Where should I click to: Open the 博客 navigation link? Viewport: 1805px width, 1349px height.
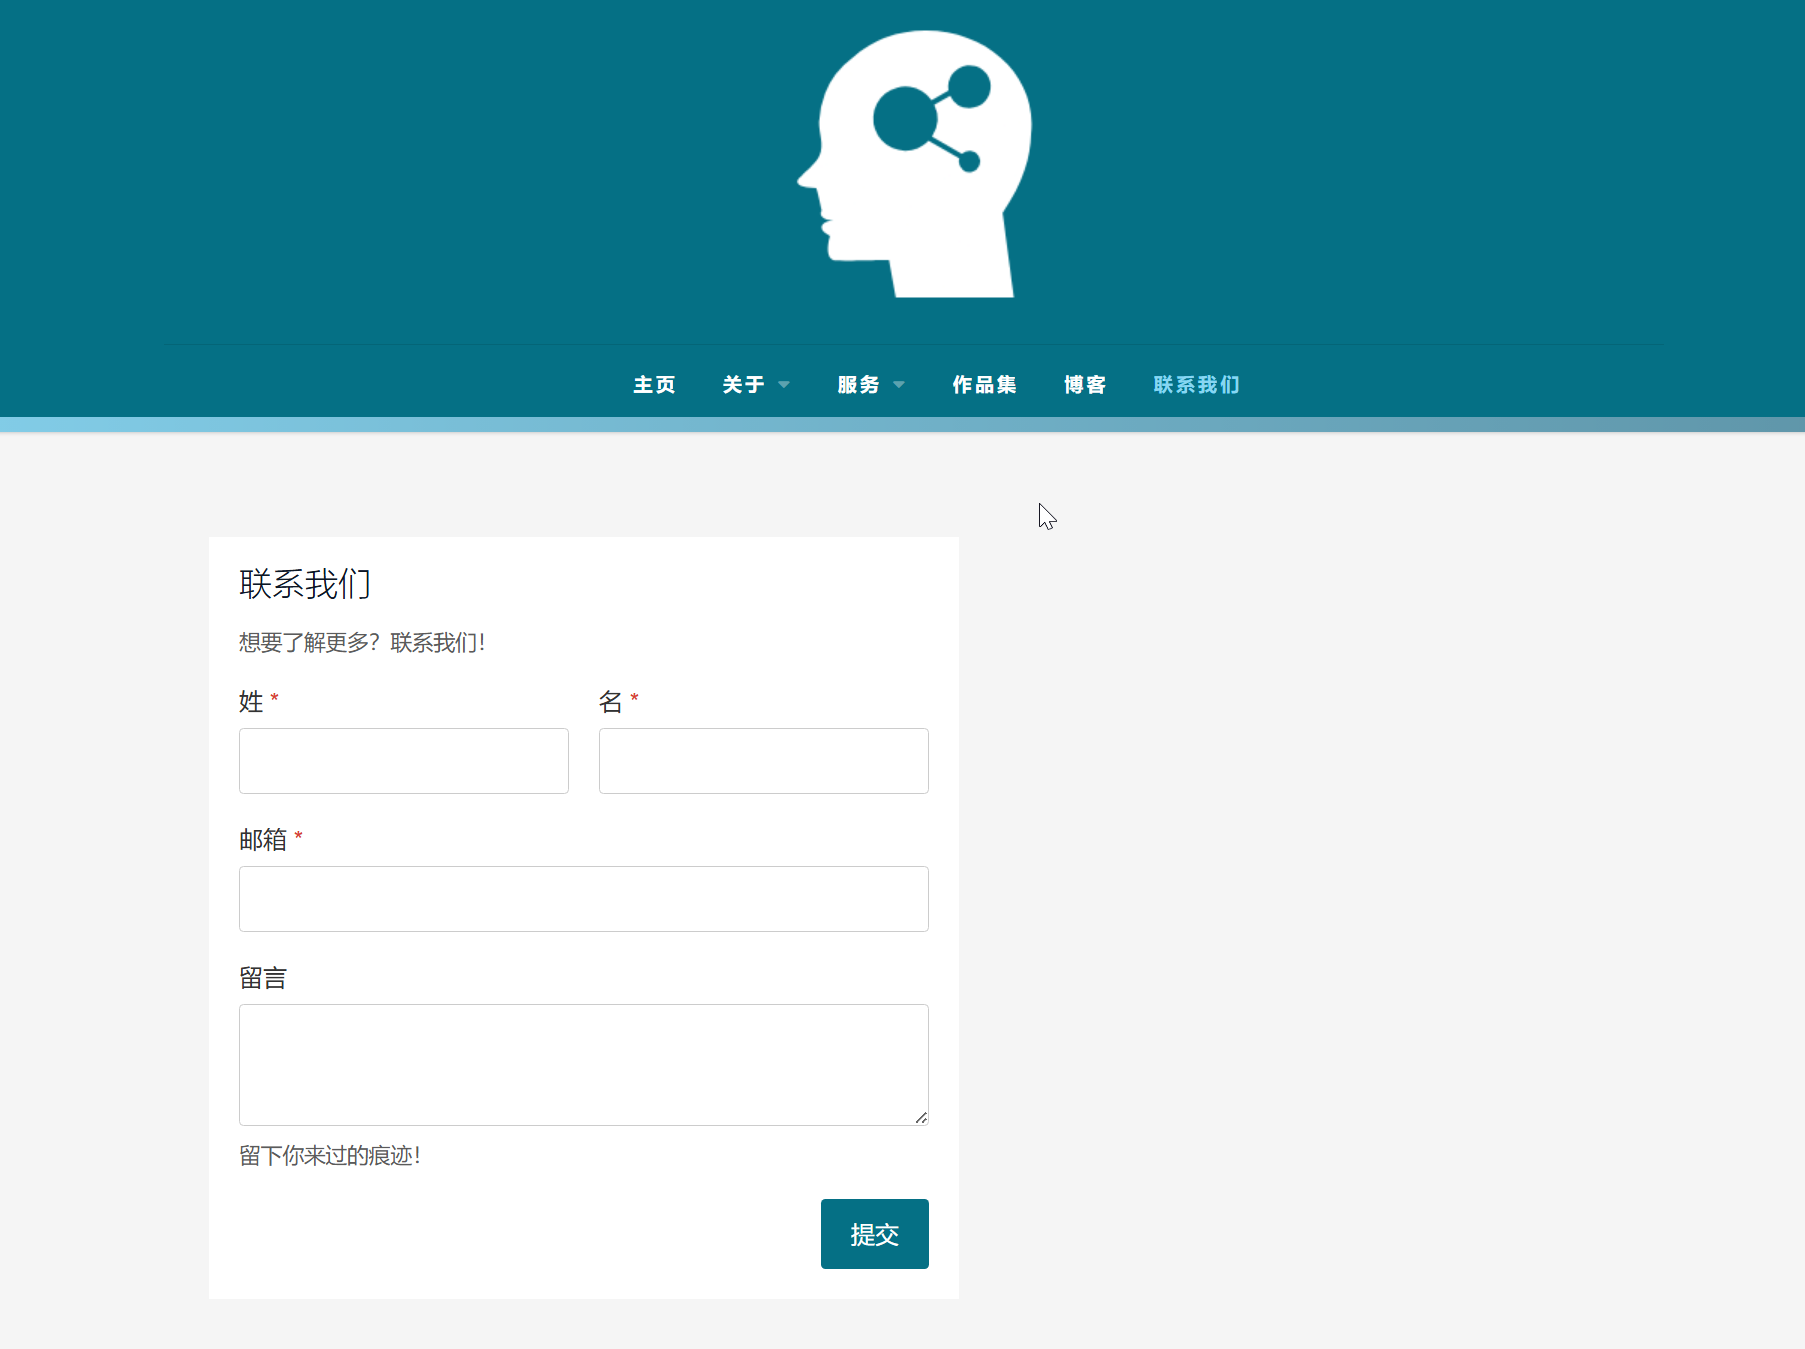tap(1085, 385)
